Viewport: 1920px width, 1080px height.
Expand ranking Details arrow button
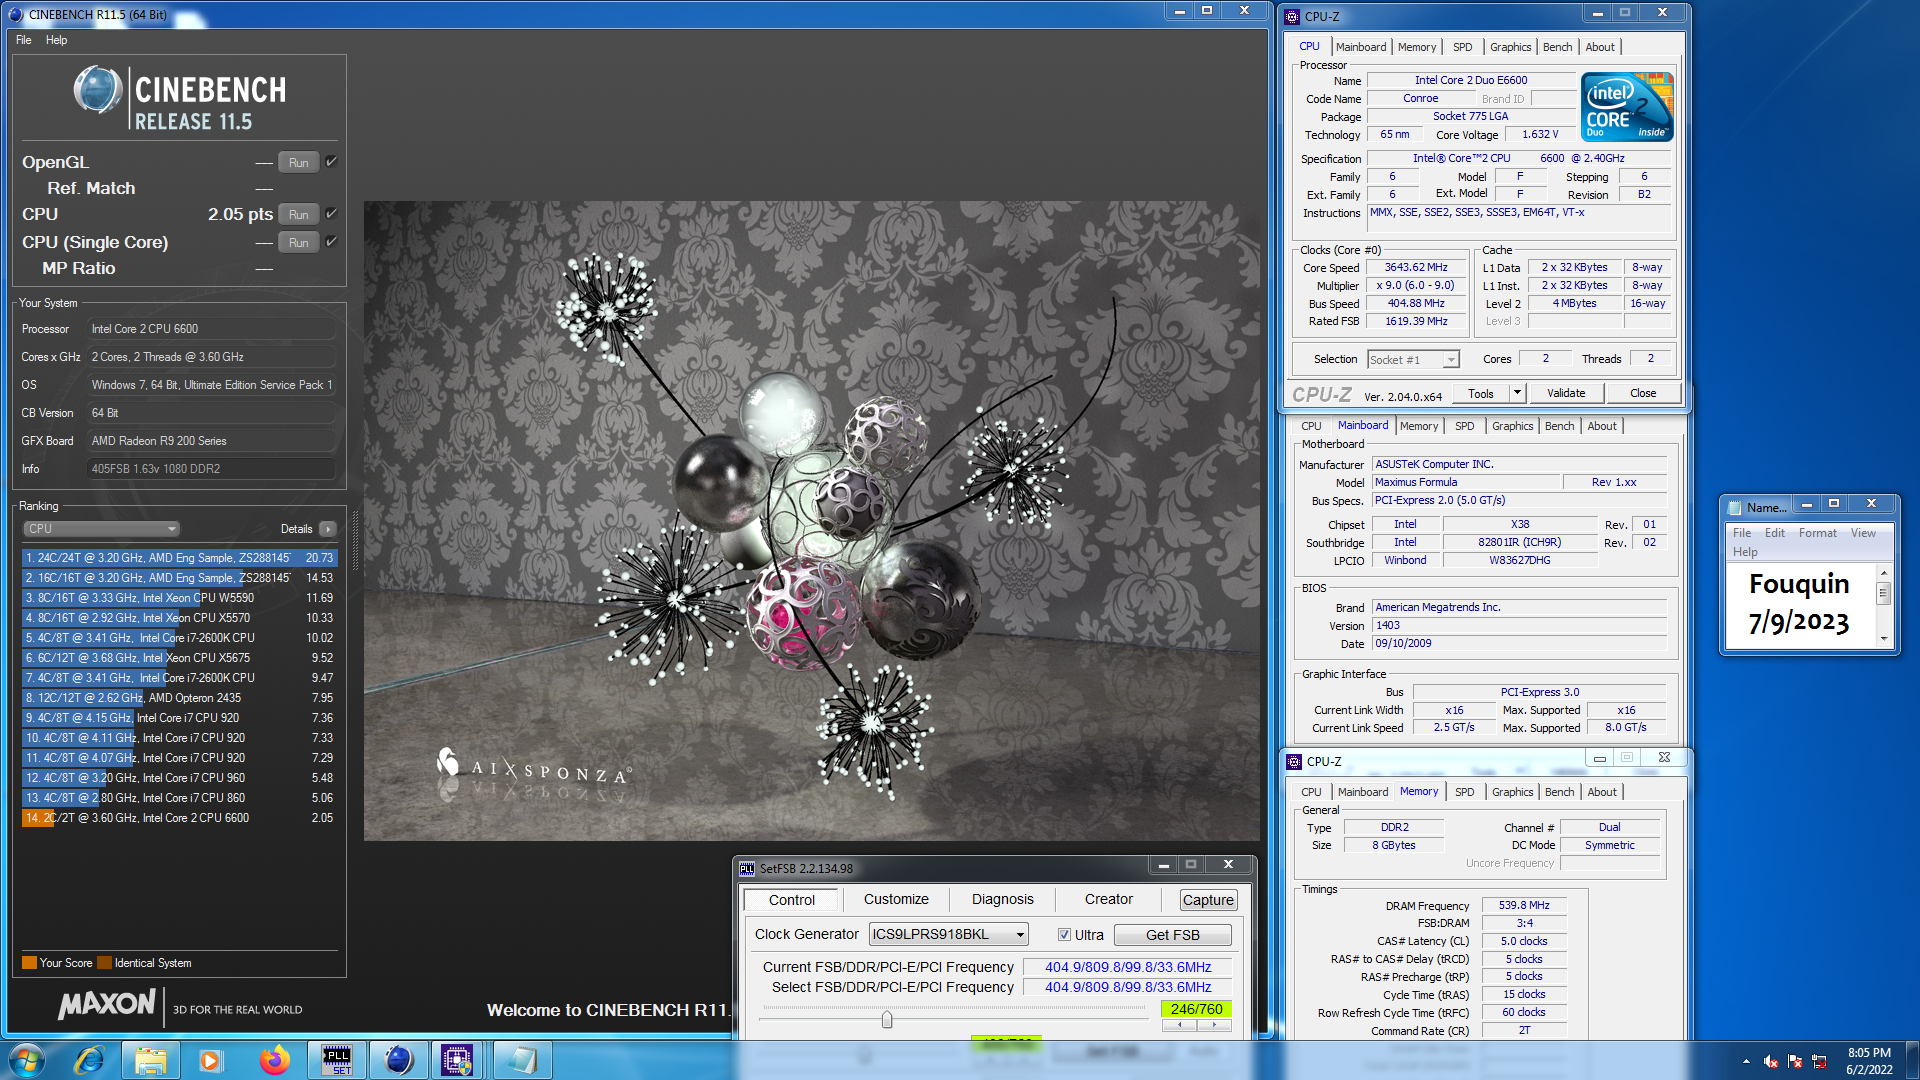tap(328, 529)
